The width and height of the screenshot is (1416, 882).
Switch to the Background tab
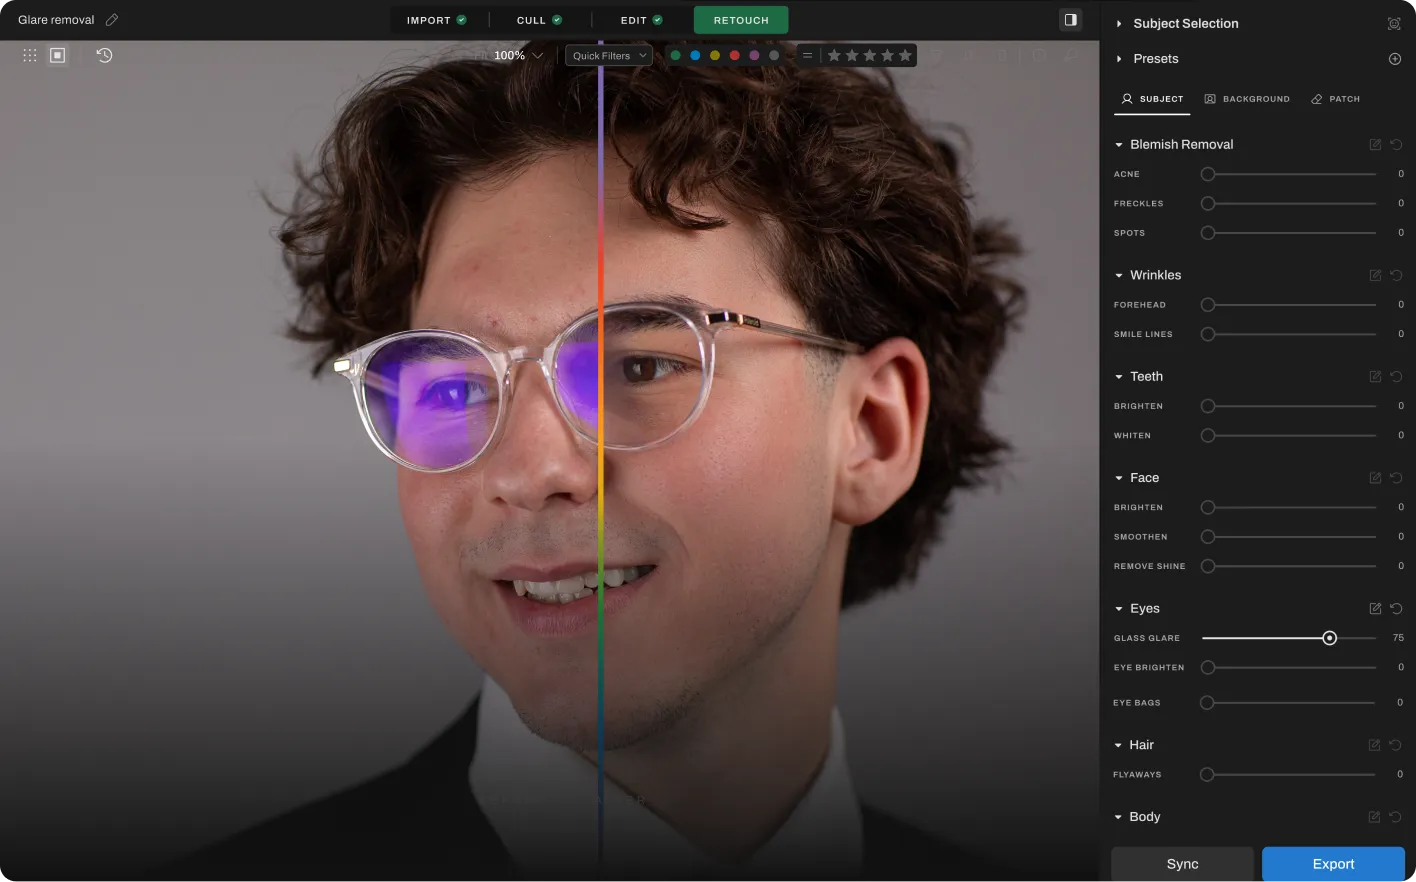[x=1247, y=99]
